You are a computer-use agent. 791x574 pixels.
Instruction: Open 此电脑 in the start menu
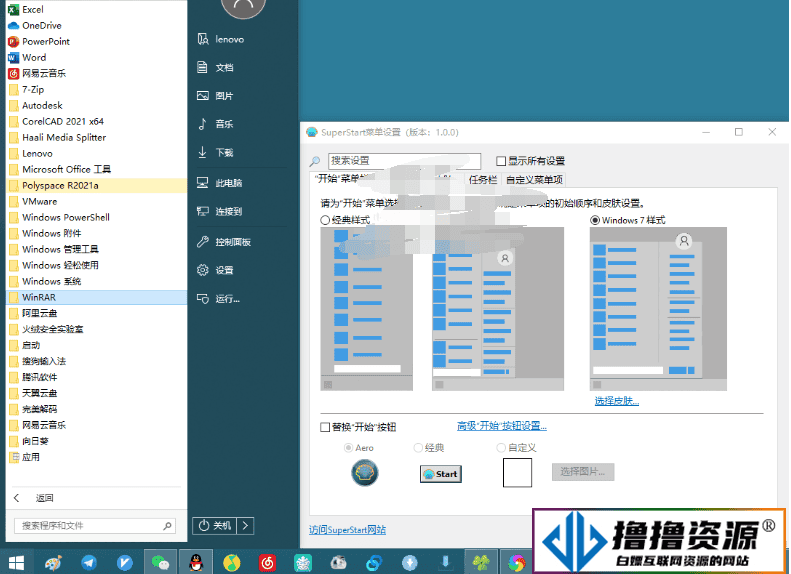click(x=219, y=183)
